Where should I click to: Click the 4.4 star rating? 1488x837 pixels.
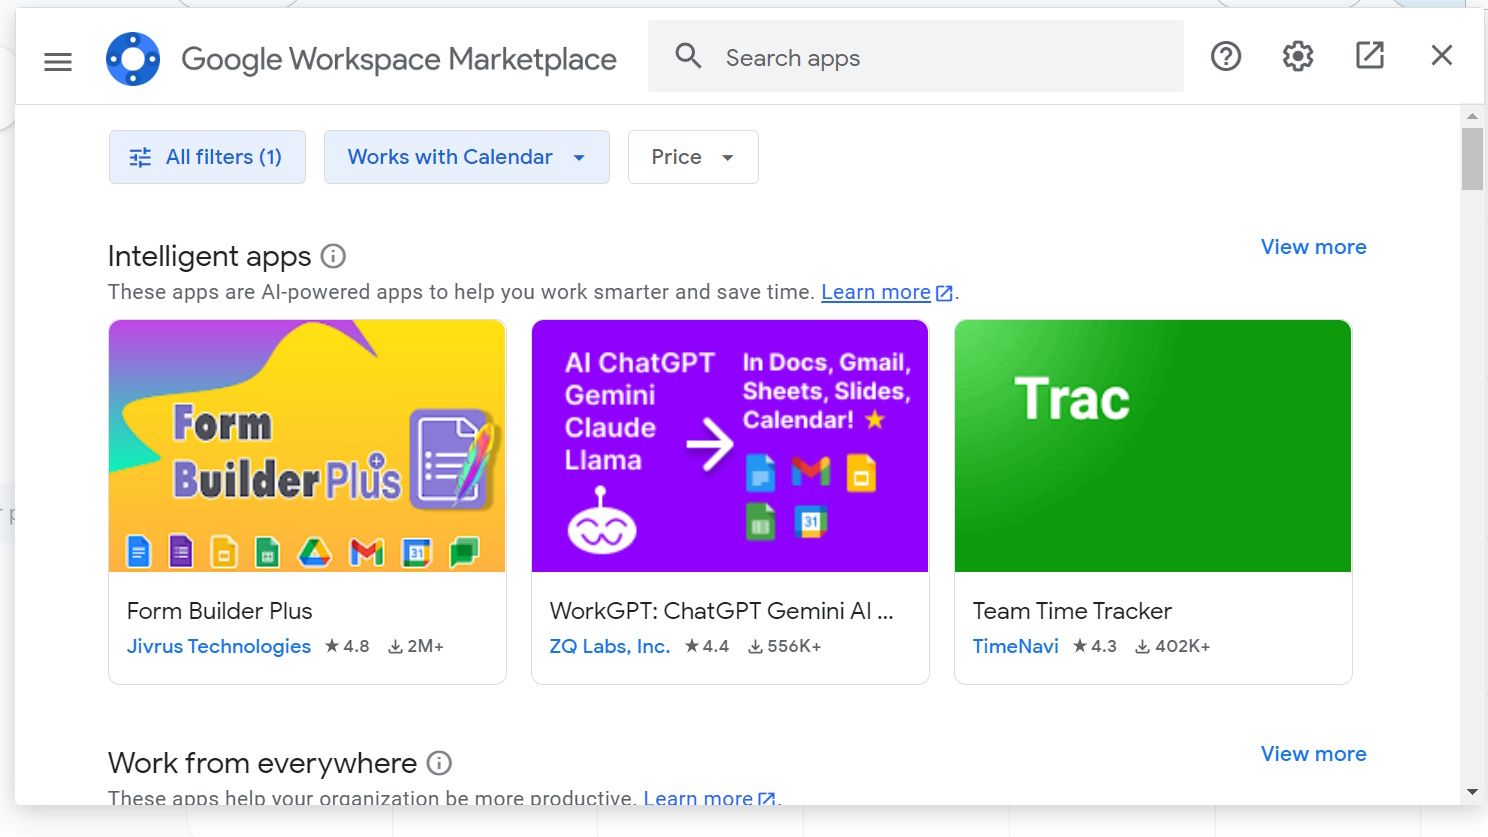tap(707, 646)
